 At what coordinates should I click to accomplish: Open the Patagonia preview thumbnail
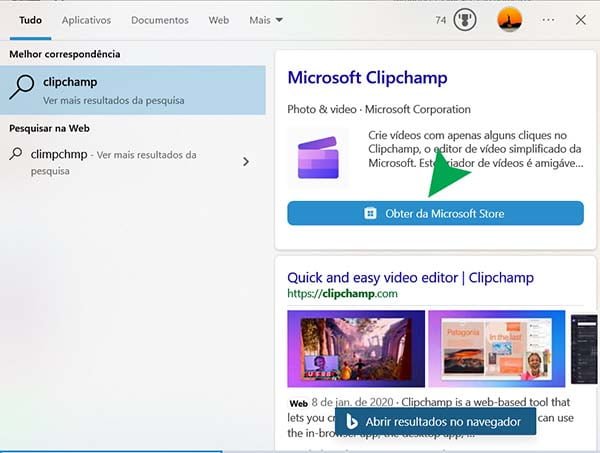(x=496, y=349)
